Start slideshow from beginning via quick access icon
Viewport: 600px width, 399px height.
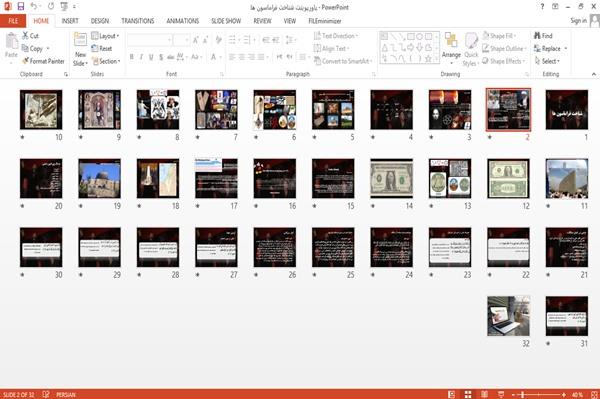64,7
